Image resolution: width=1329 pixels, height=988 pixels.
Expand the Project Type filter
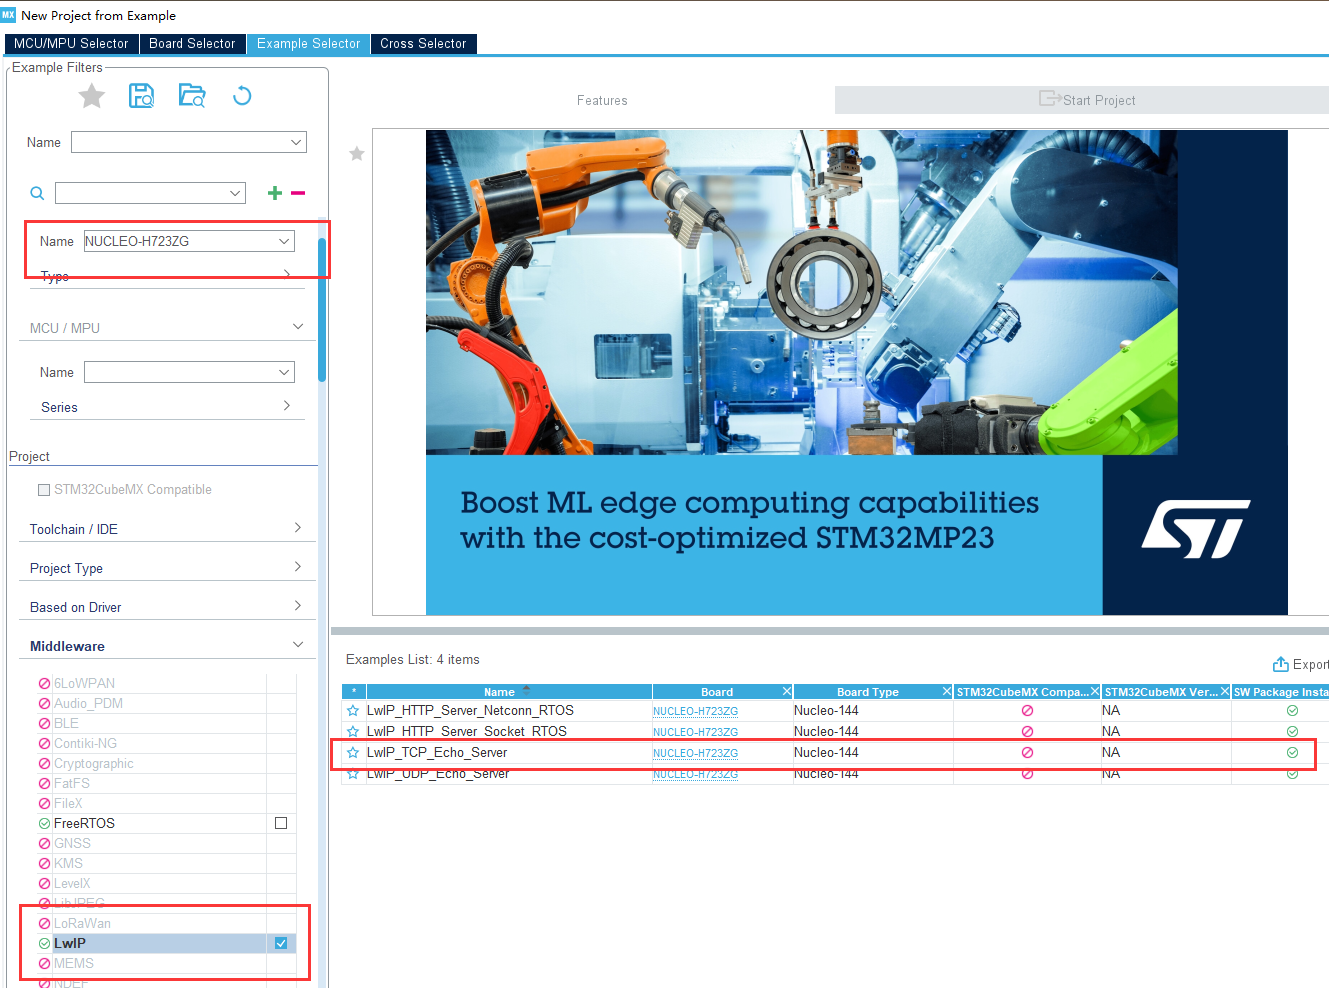point(298,567)
